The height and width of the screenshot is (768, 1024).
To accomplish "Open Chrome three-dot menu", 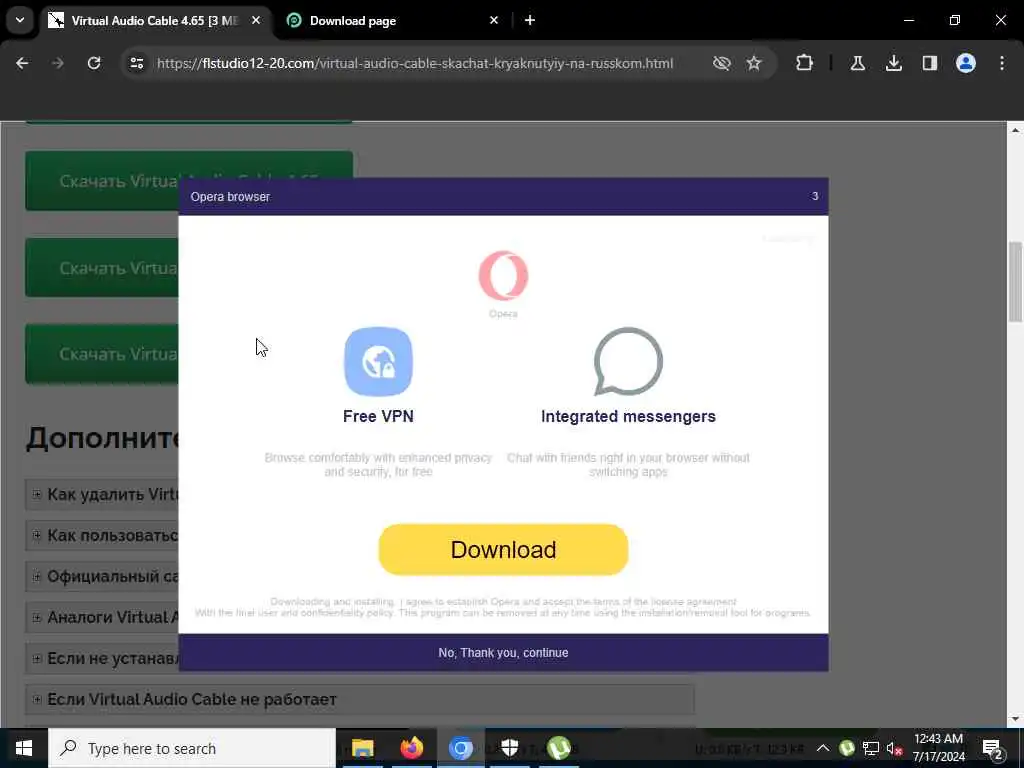I will click(x=1002, y=63).
